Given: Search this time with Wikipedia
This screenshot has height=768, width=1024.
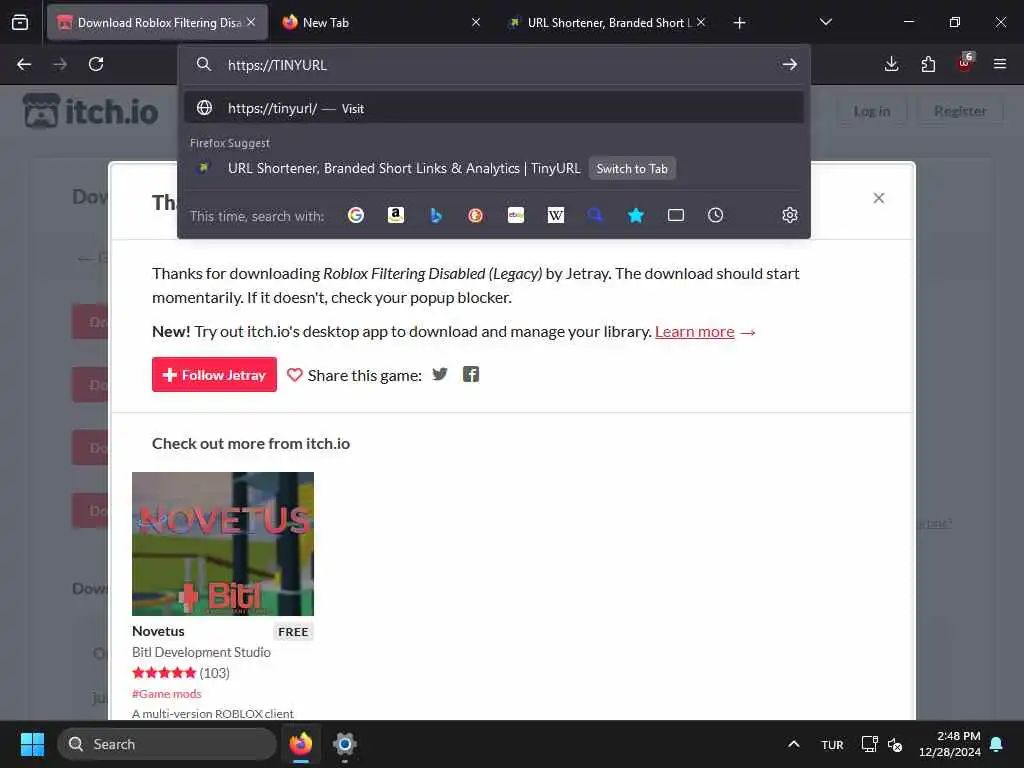Looking at the screenshot, I should [x=556, y=215].
